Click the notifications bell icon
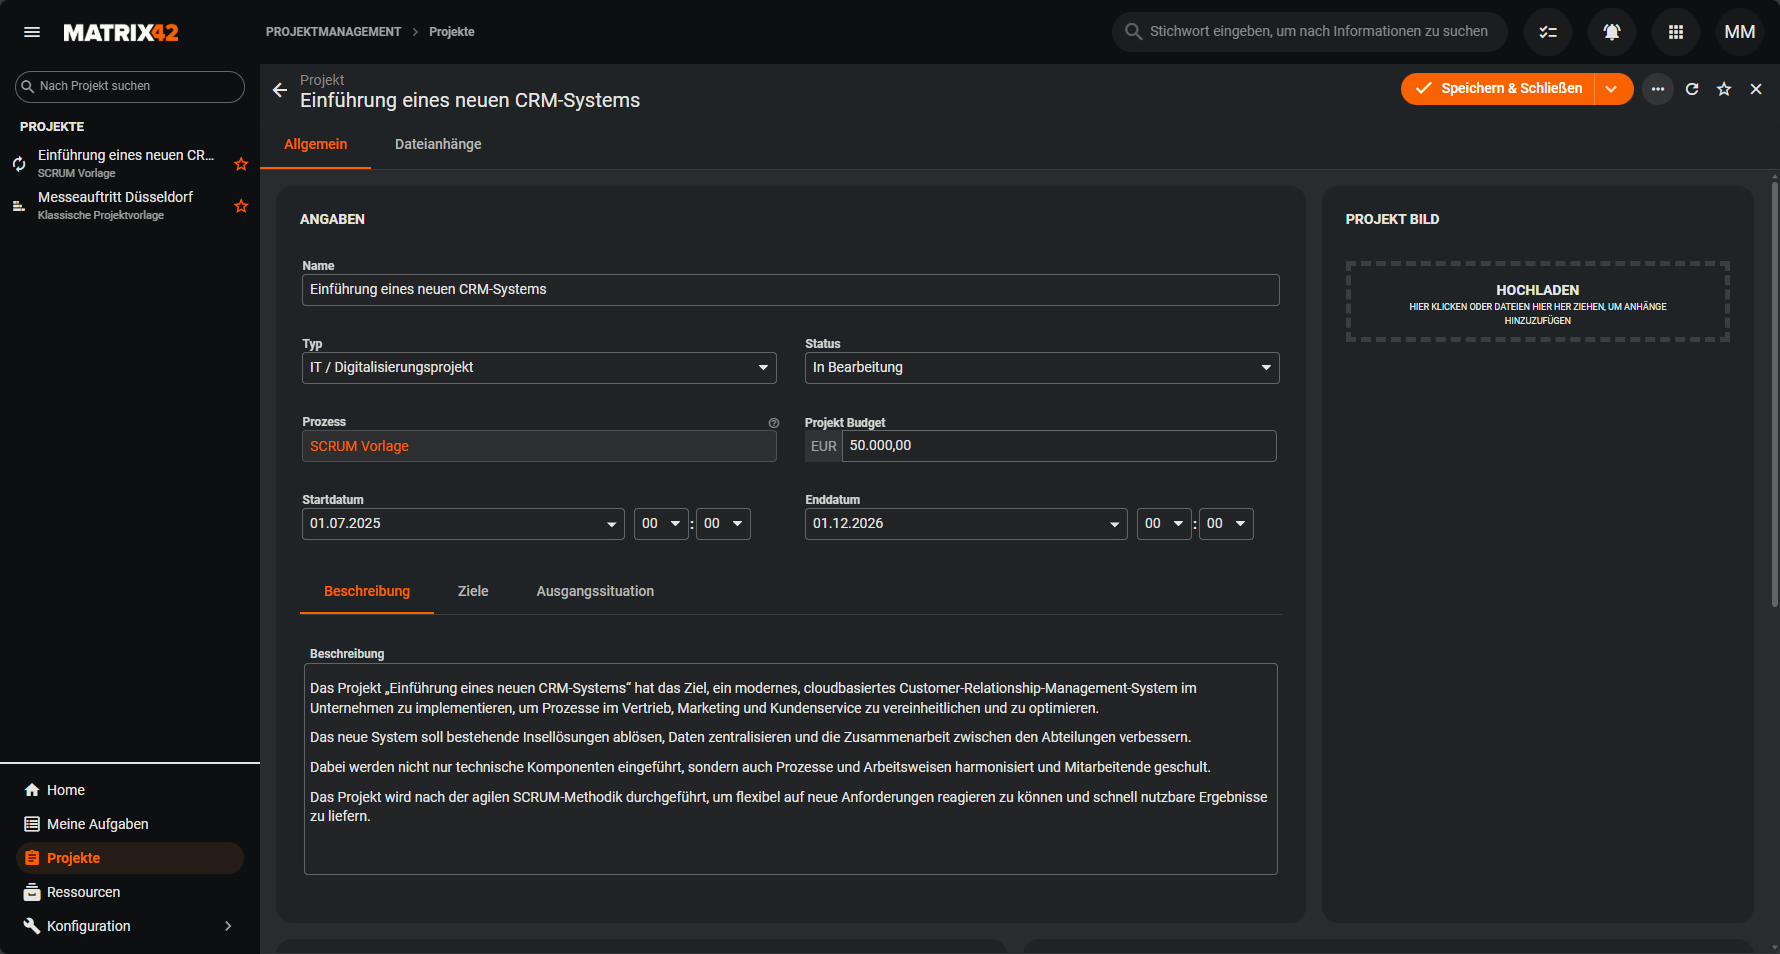The width and height of the screenshot is (1780, 954). coord(1612,32)
